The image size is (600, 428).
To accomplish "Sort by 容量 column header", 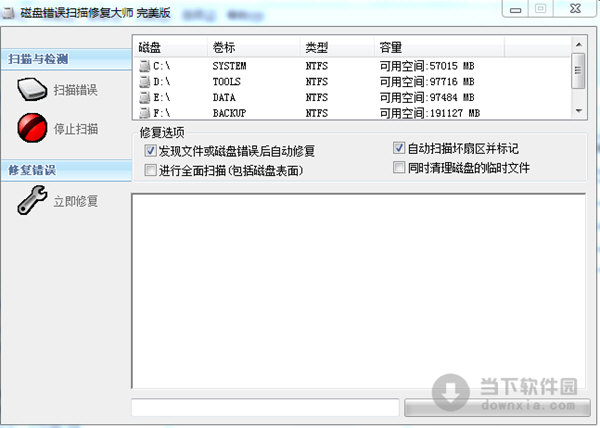I will coord(439,48).
